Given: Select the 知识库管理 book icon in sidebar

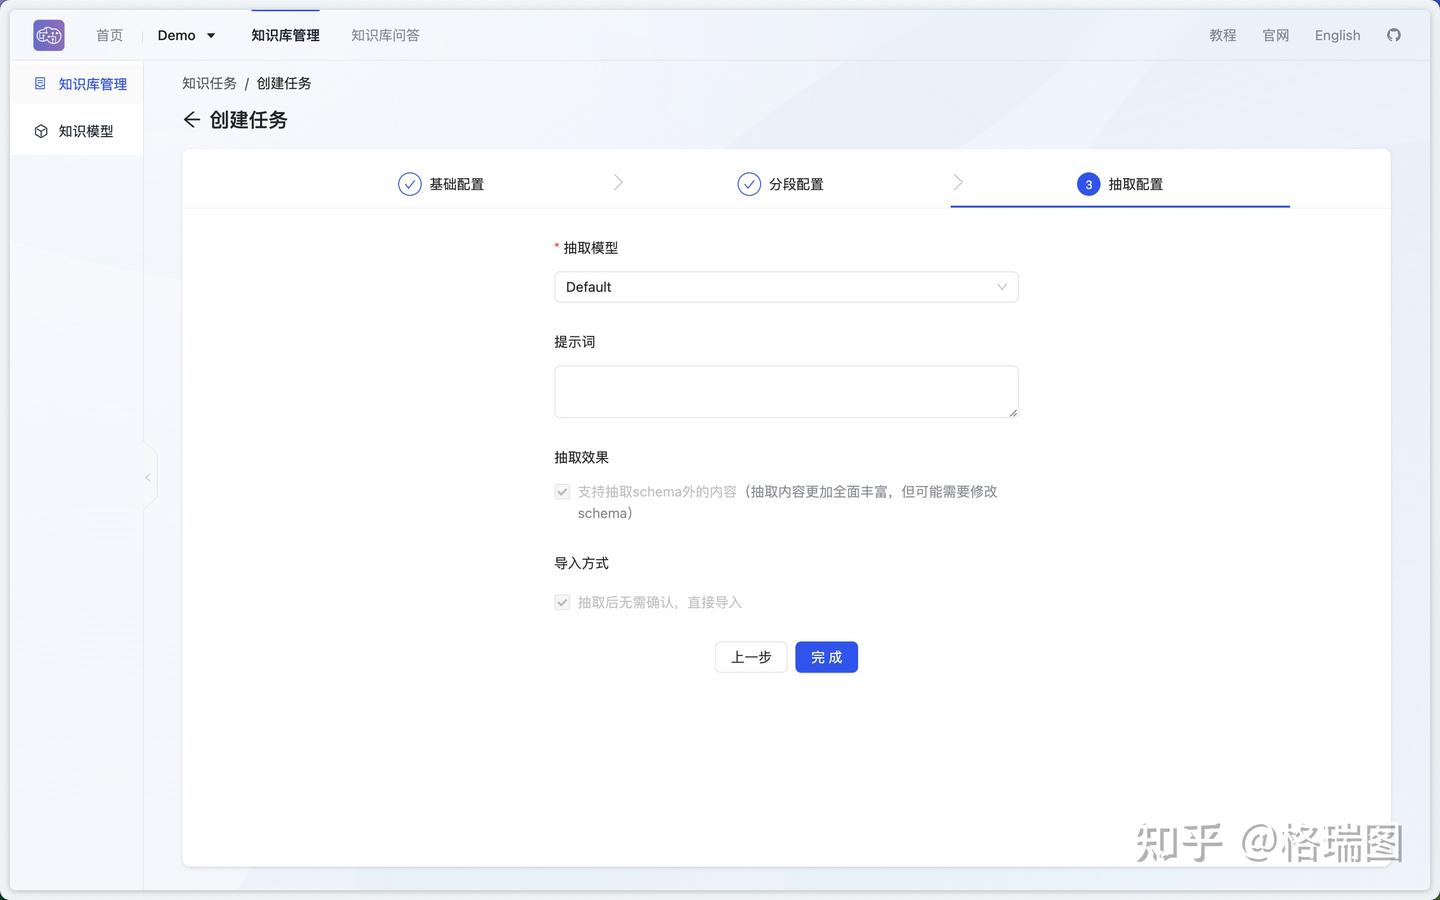Looking at the screenshot, I should 41,84.
